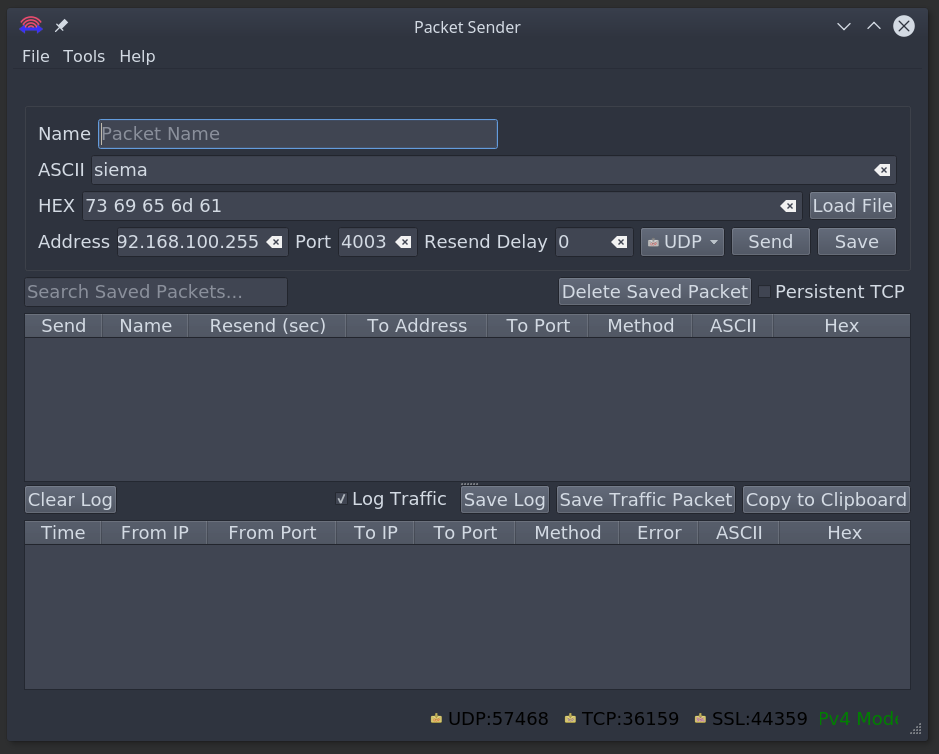Clear the Address field with its erase icon

tap(274, 242)
